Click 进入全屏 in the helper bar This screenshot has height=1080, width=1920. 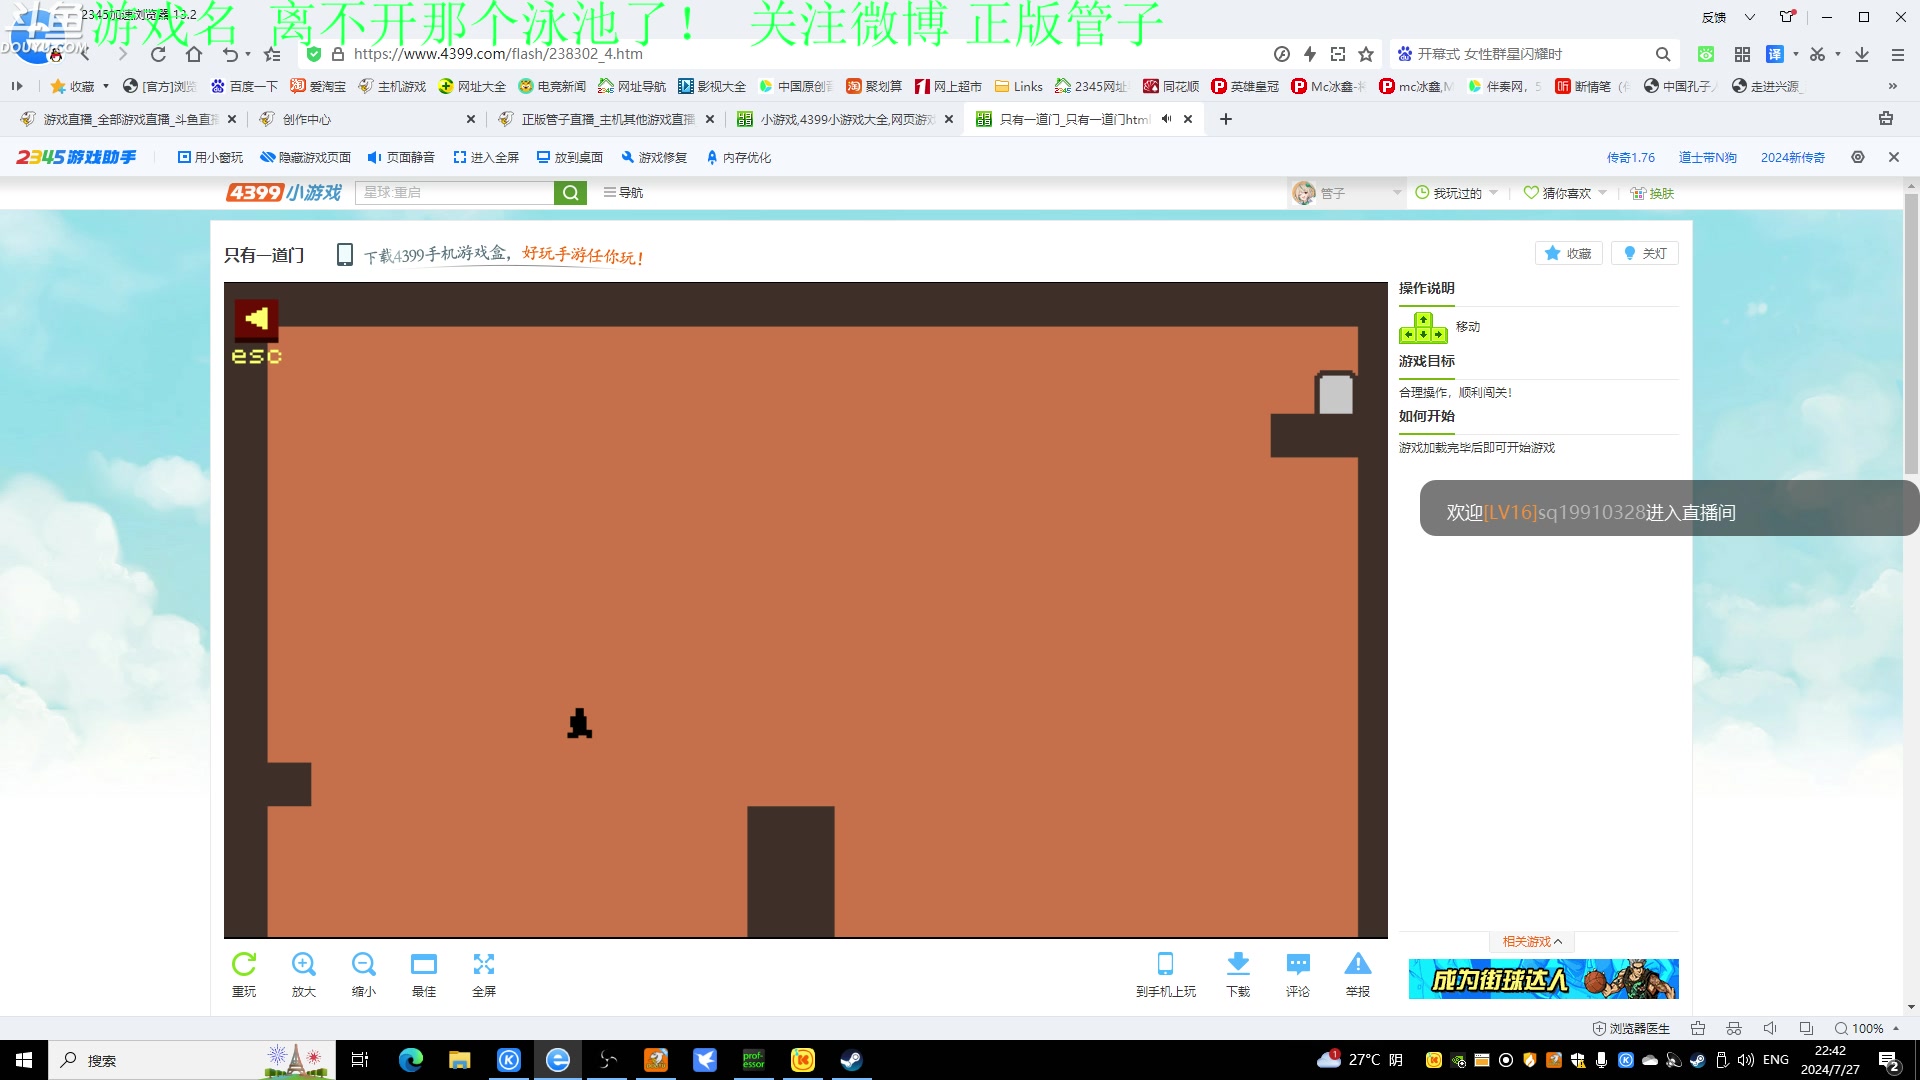coord(486,157)
